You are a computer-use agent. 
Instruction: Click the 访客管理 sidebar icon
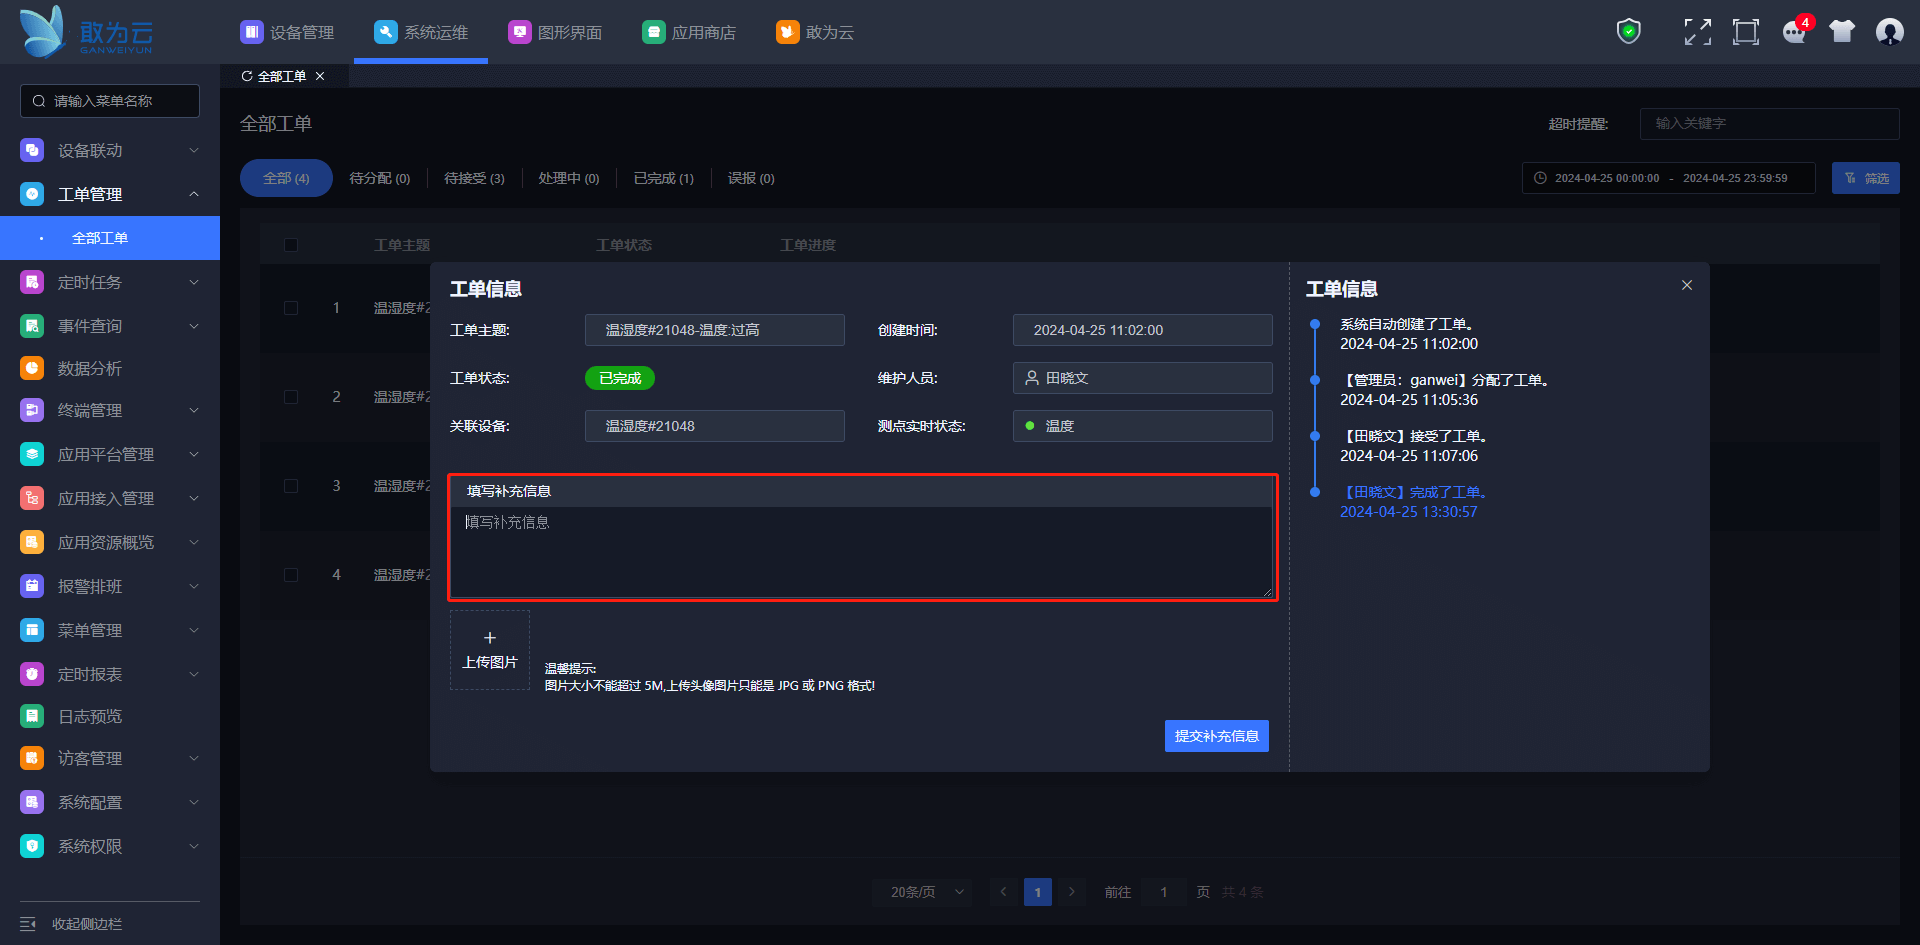tap(32, 758)
